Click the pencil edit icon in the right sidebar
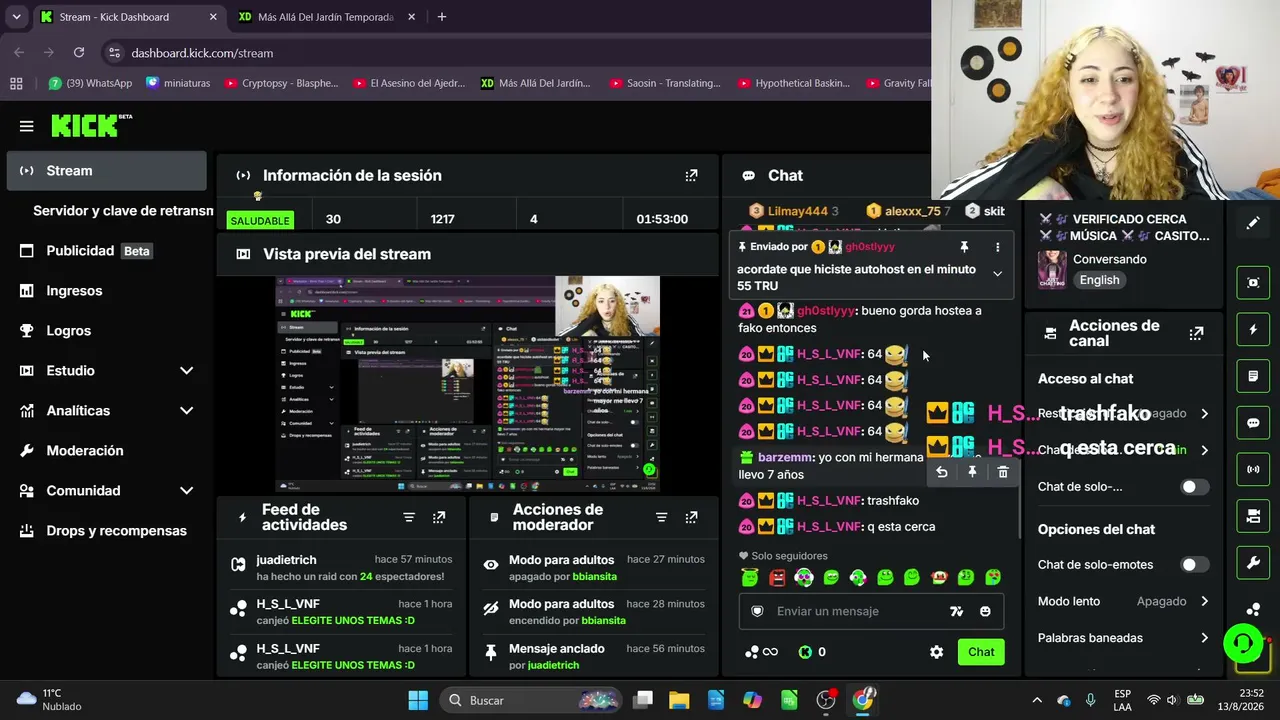The image size is (1280, 720). pos(1253,223)
